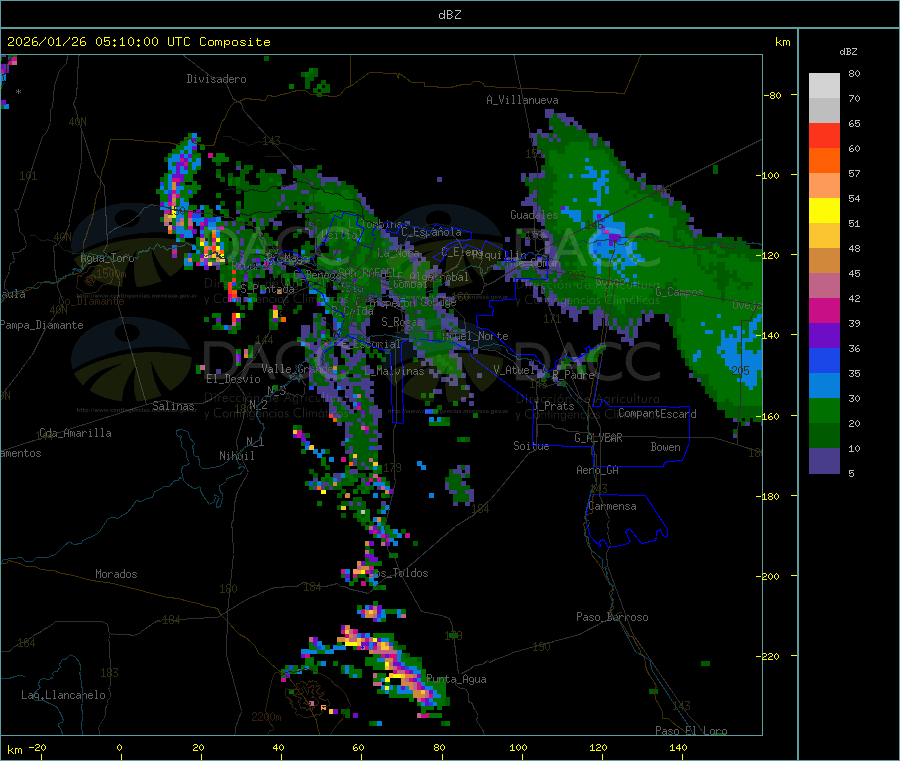Select the 'C_Española' label
The width and height of the screenshot is (900, 761).
[432, 232]
